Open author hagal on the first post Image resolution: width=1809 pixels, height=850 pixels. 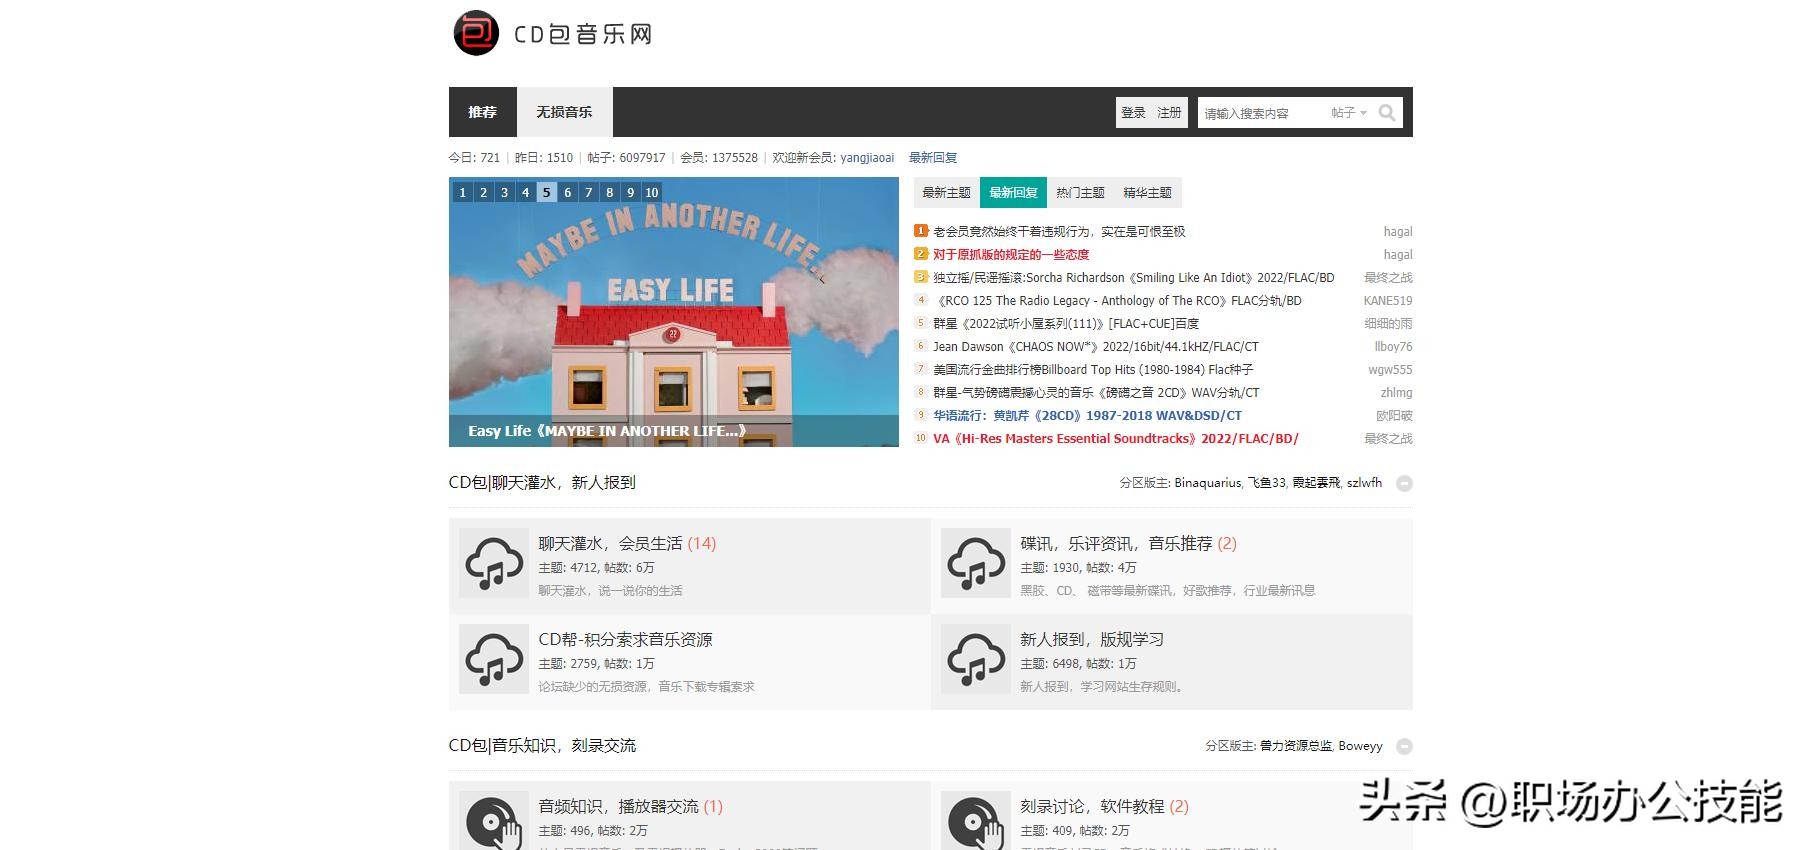[1398, 232]
